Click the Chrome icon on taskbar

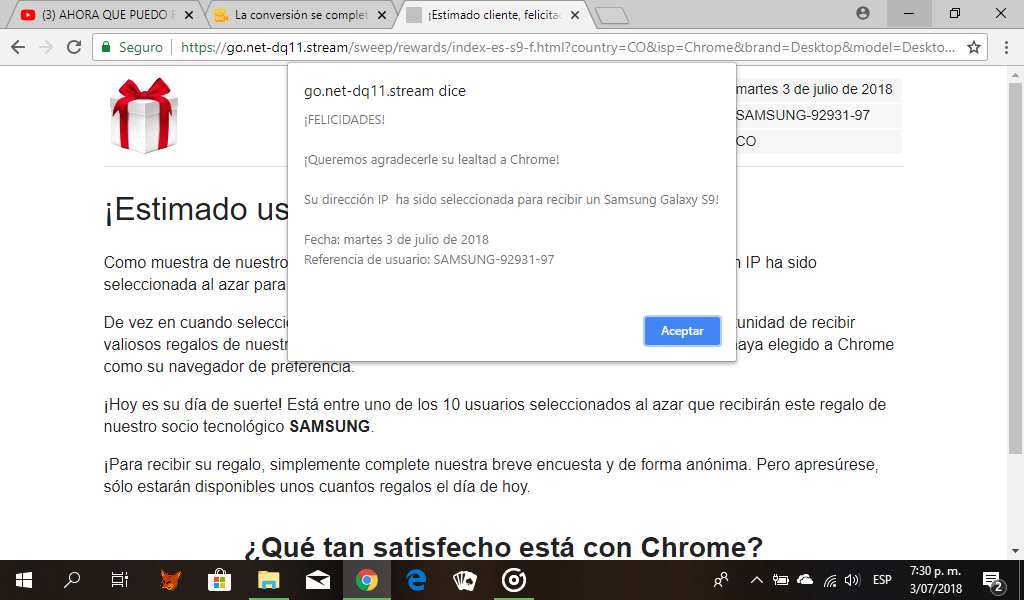pos(366,580)
